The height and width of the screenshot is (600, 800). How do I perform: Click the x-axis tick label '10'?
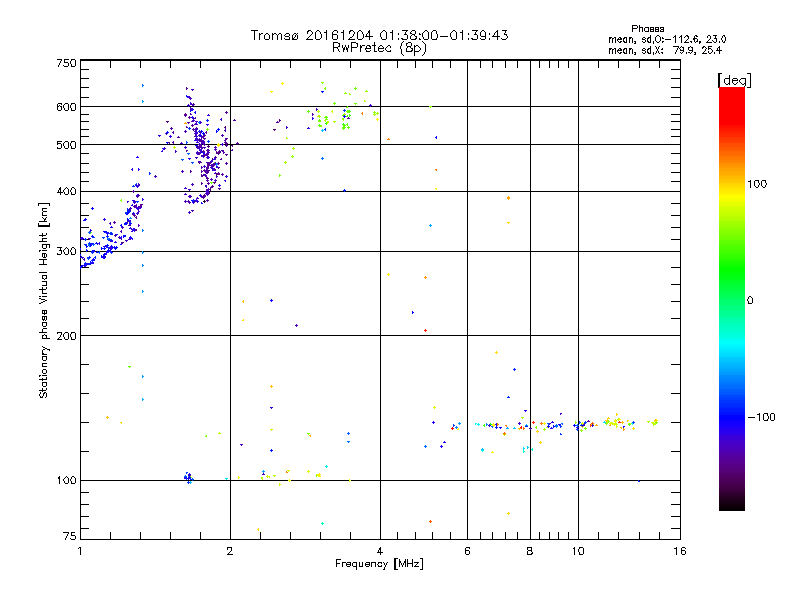578,551
